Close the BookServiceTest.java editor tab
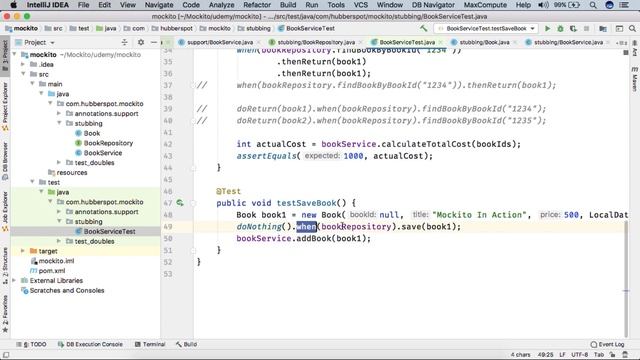The height and width of the screenshot is (360, 640). [x=441, y=42]
